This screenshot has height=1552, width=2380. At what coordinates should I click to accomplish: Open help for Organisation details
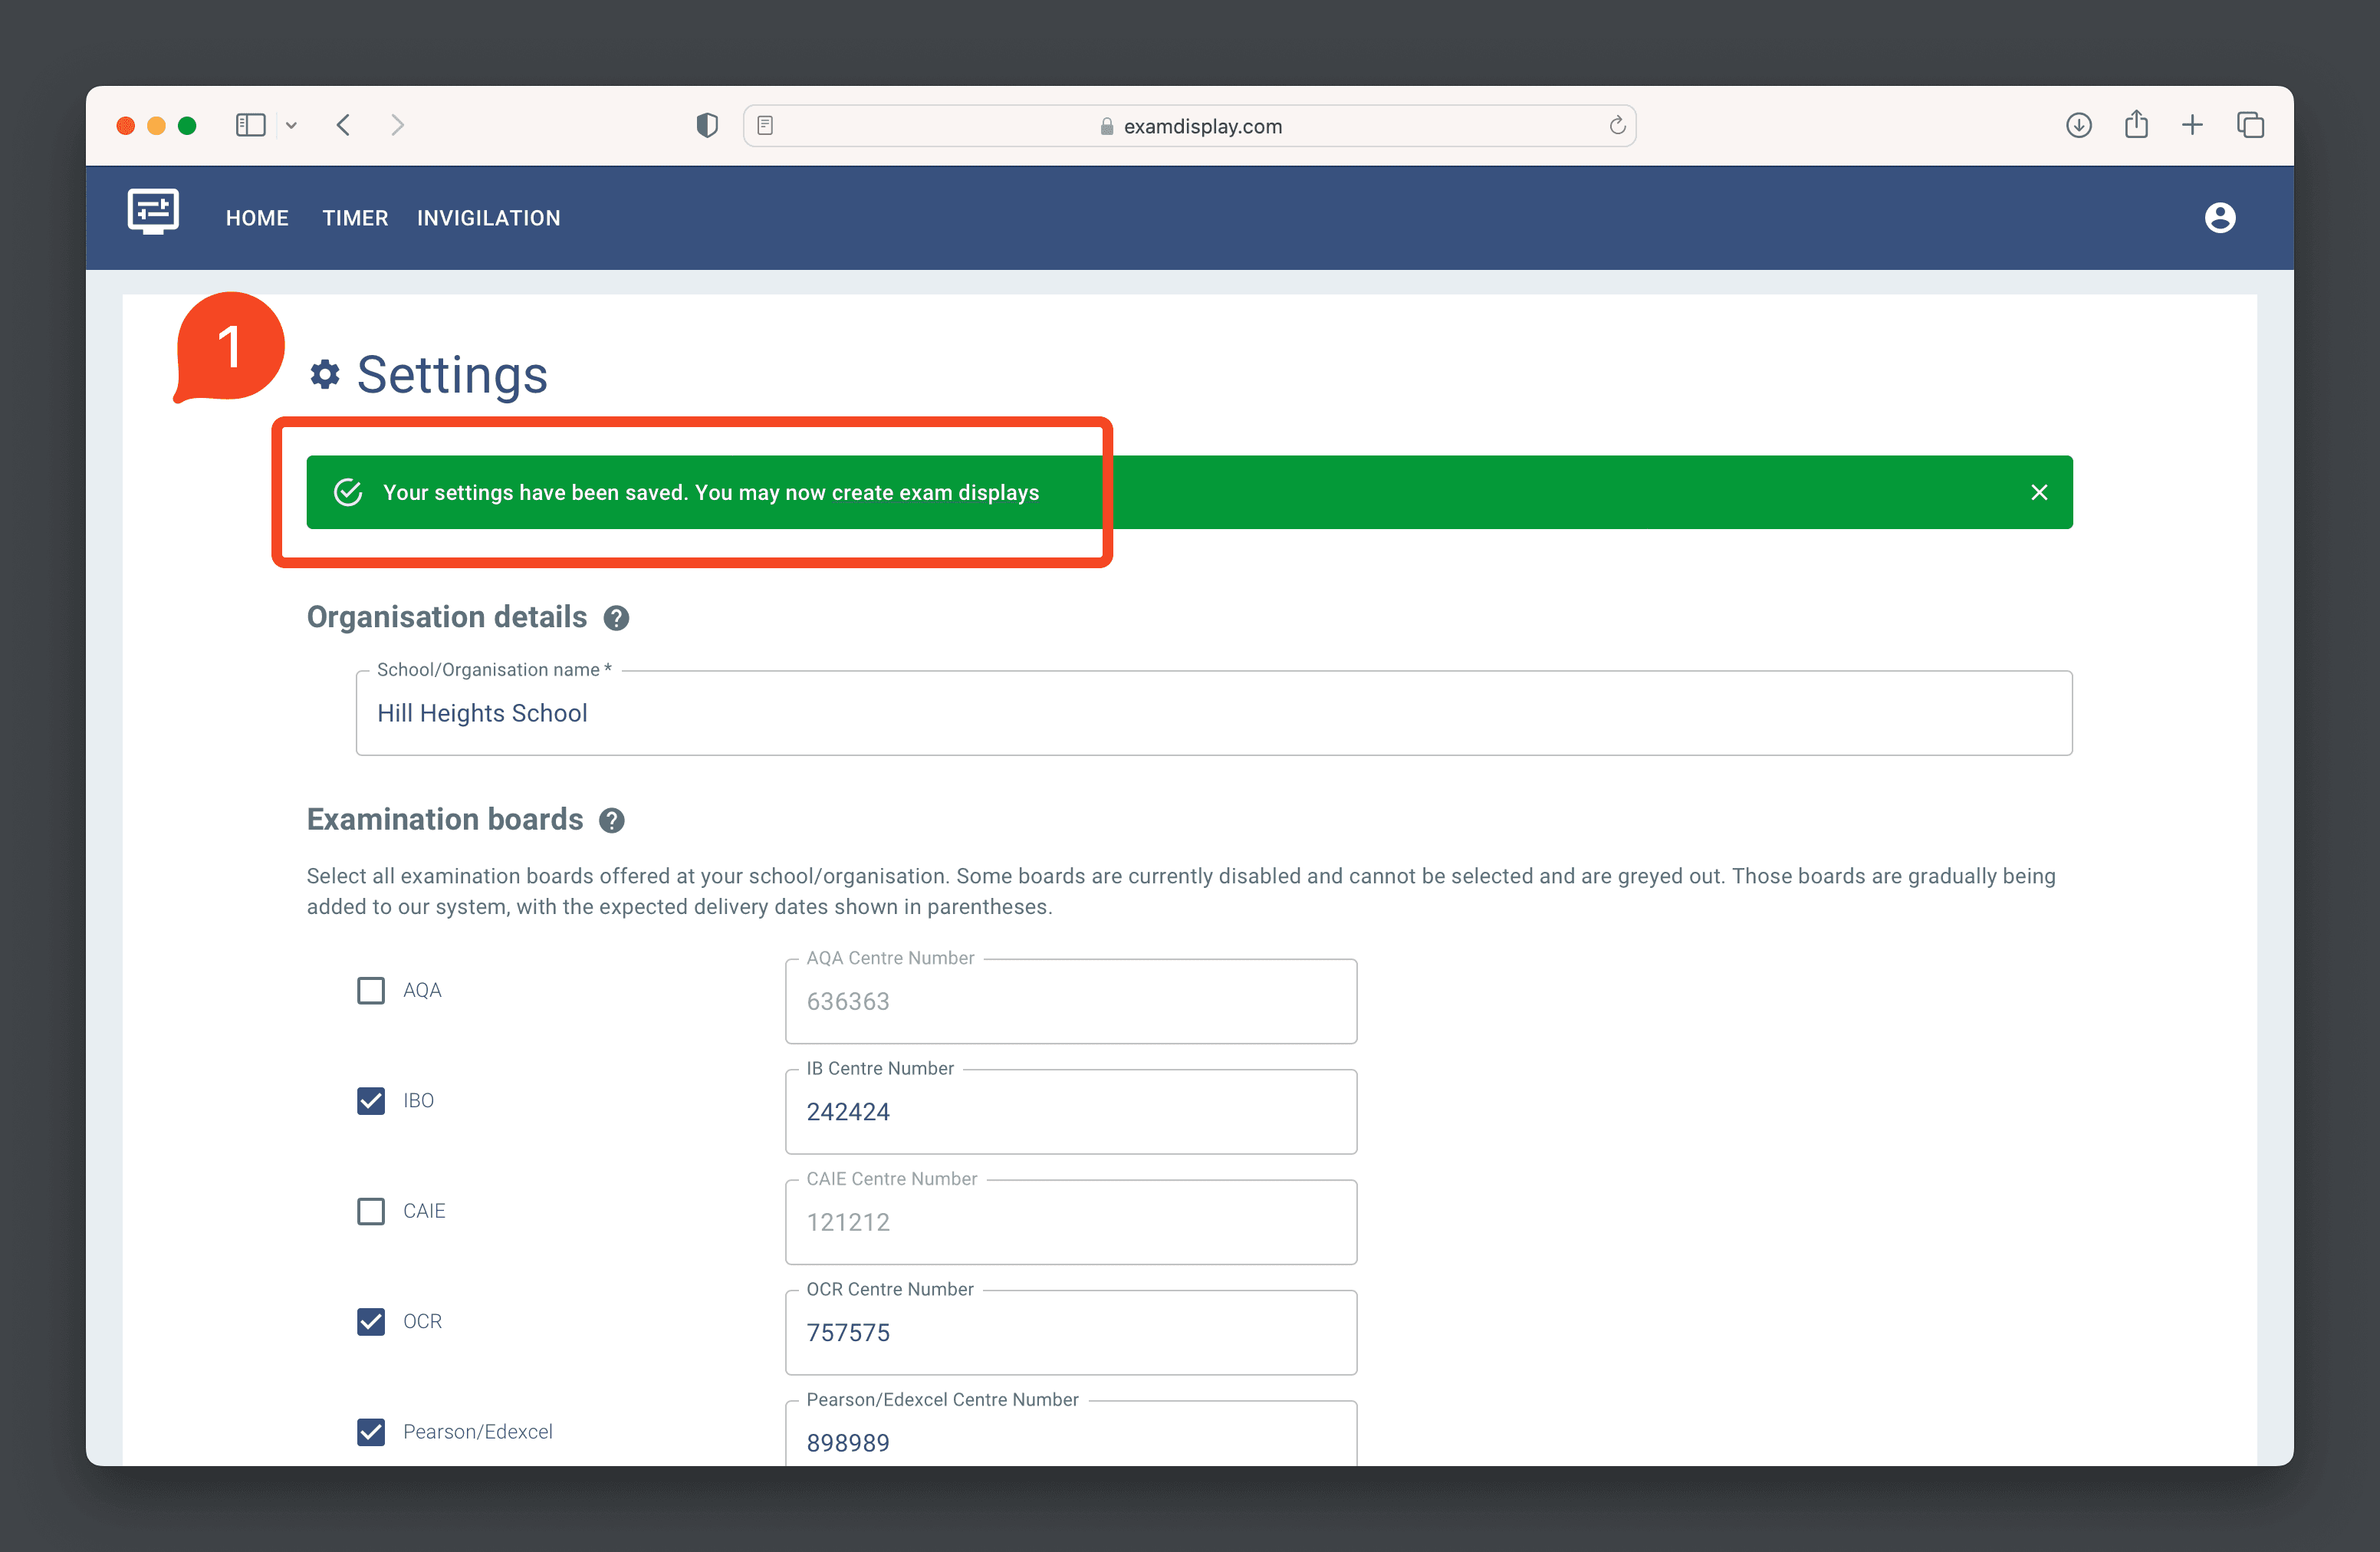(x=616, y=618)
